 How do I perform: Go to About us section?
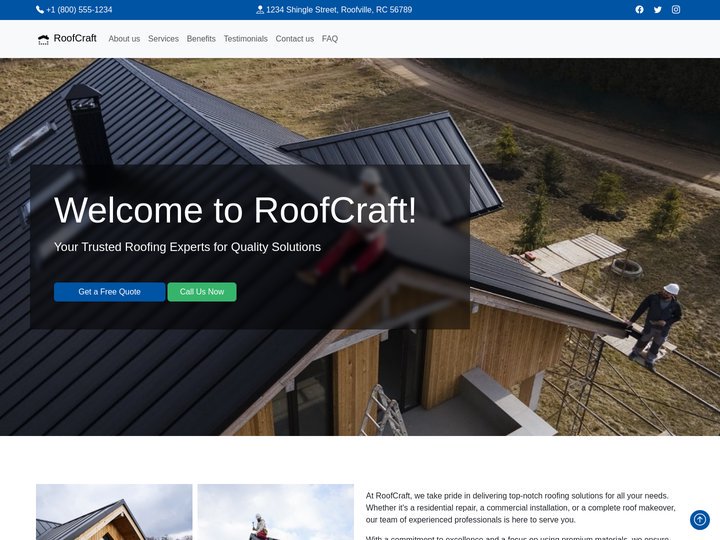pyautogui.click(x=124, y=39)
